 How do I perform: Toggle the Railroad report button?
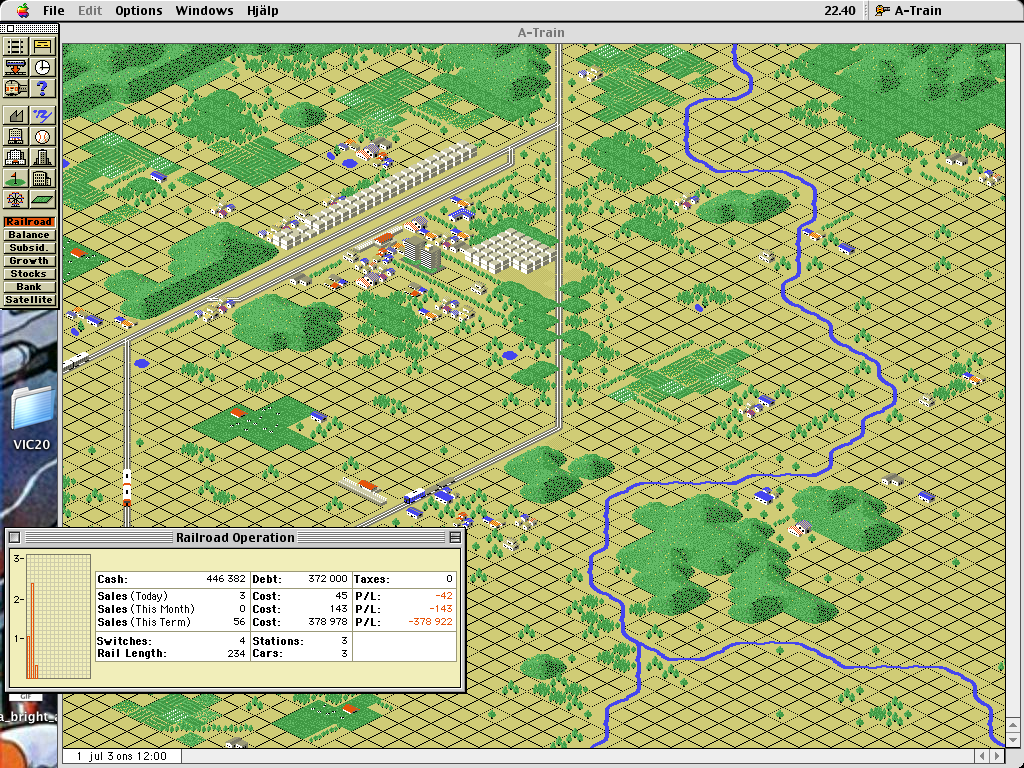[x=29, y=222]
